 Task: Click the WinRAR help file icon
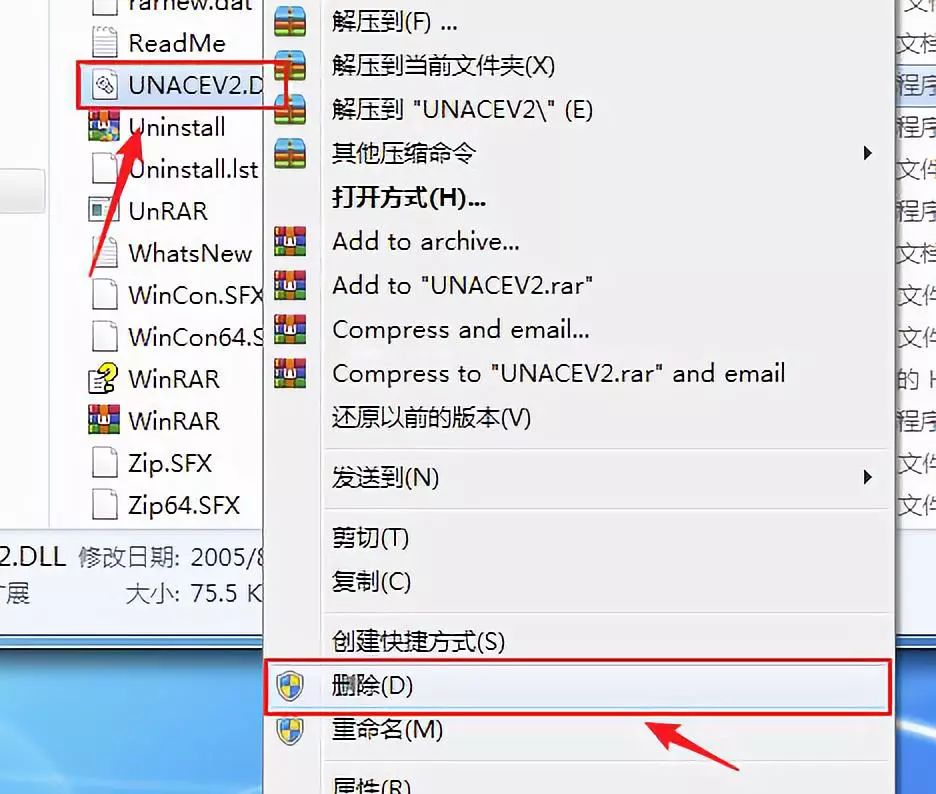[104, 378]
